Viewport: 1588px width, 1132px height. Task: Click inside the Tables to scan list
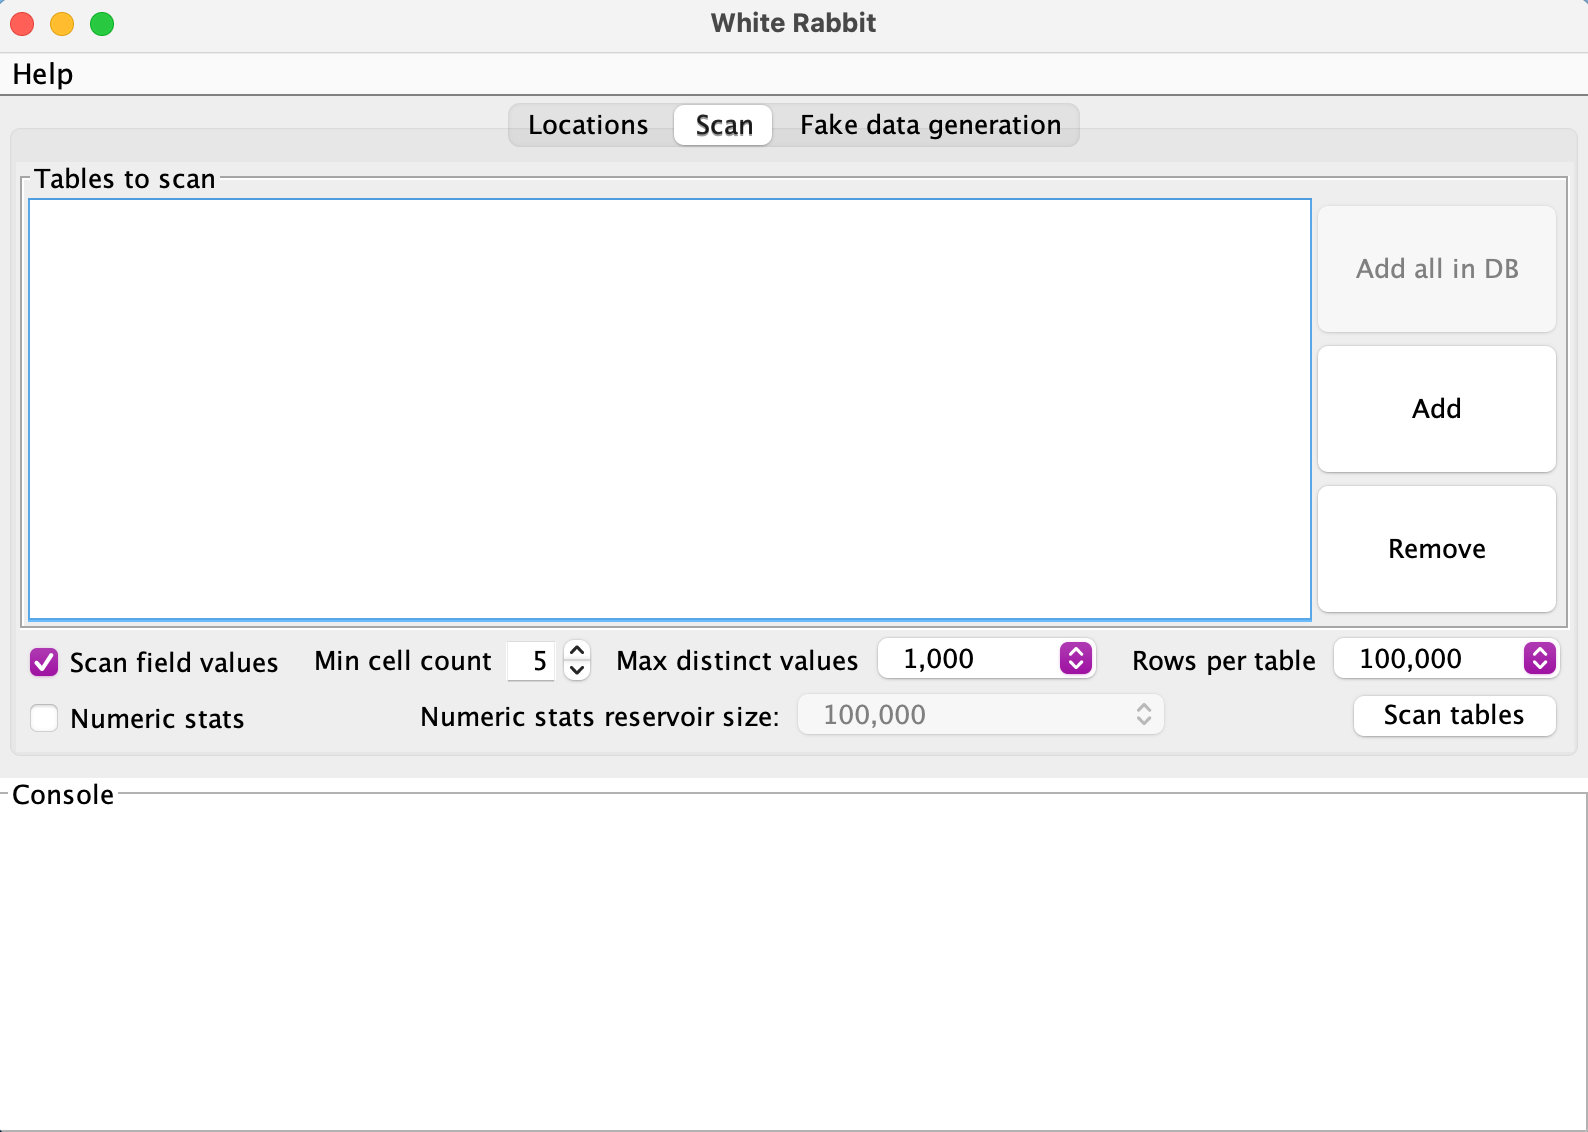point(670,409)
